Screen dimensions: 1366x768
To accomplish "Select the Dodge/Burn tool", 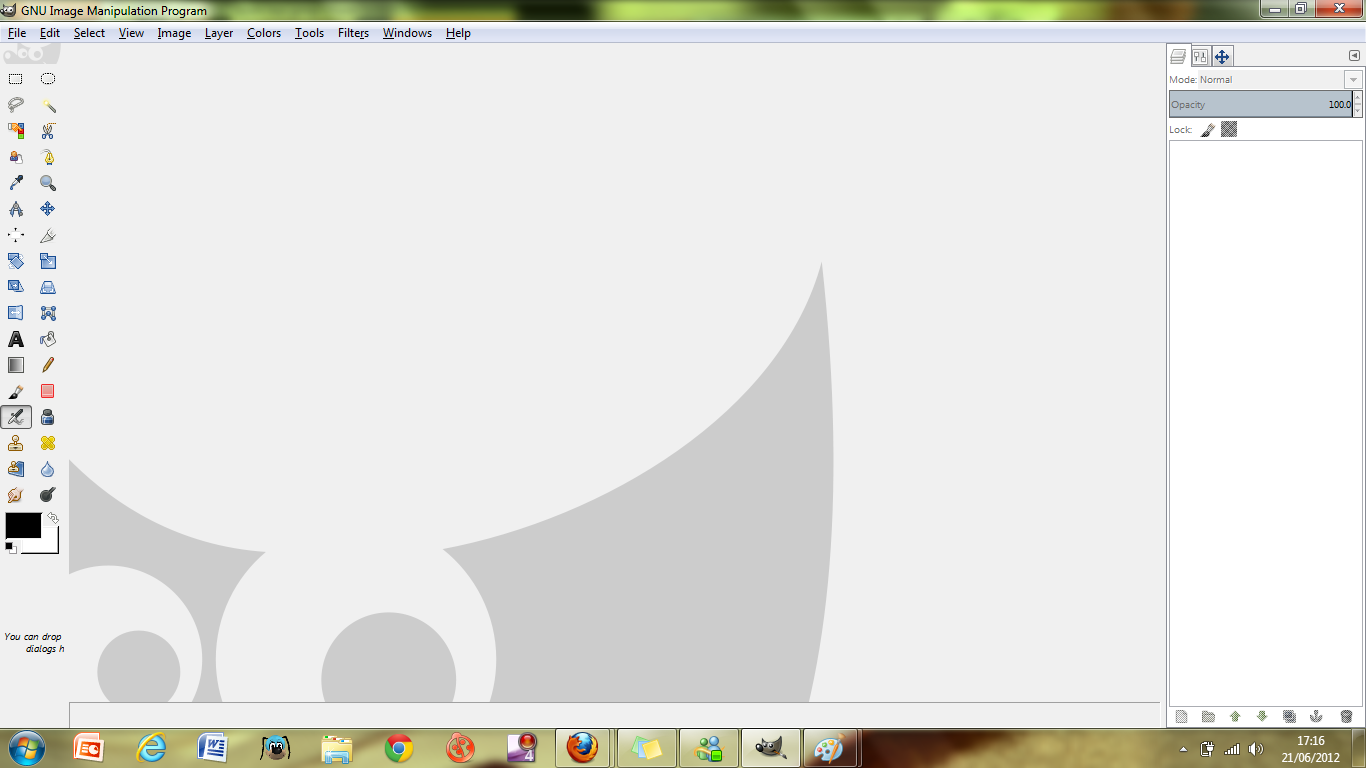I will [48, 495].
